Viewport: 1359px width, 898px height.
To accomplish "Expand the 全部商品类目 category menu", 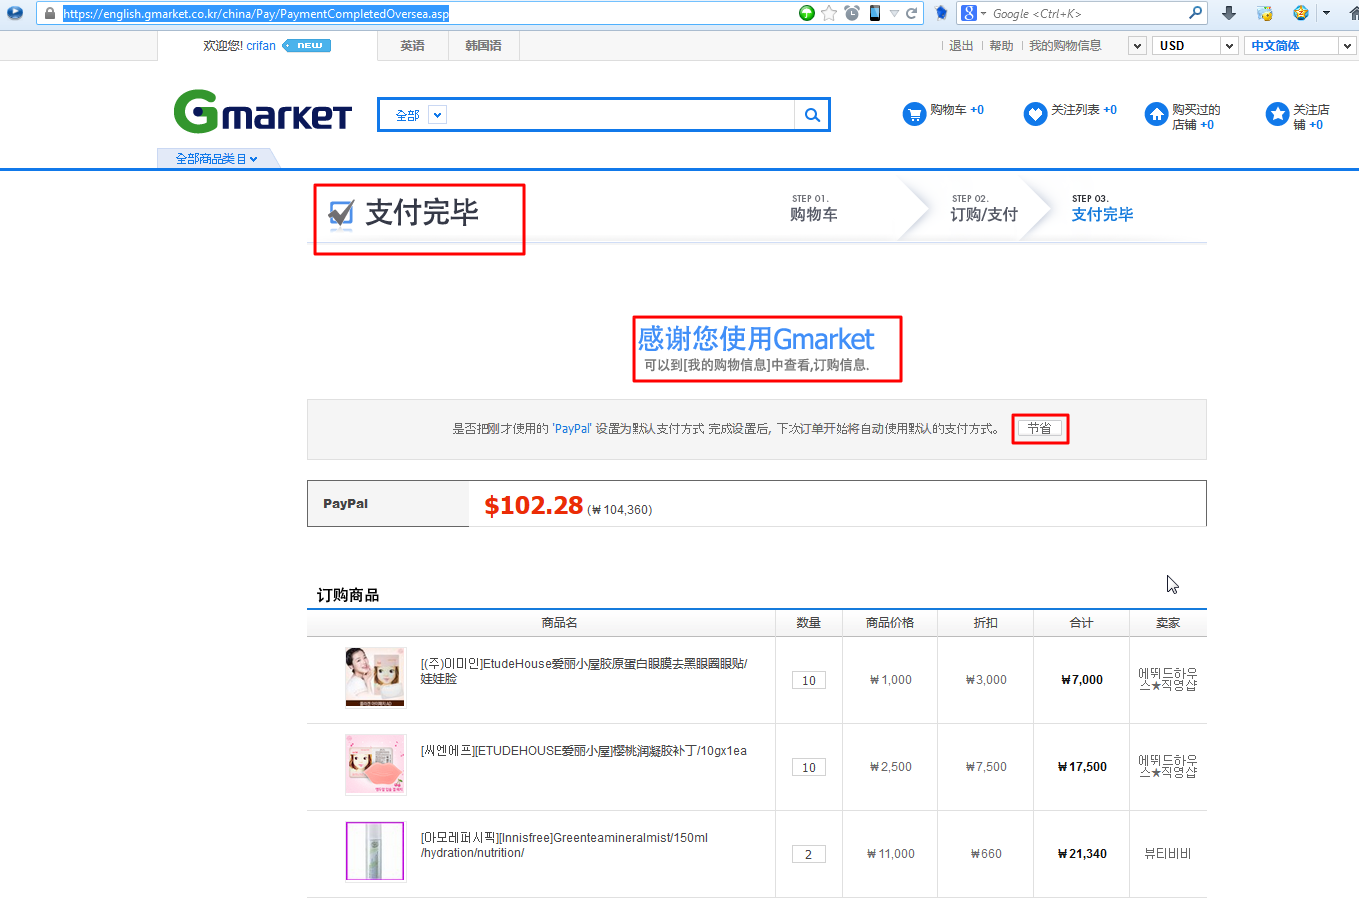I will pyautogui.click(x=217, y=159).
